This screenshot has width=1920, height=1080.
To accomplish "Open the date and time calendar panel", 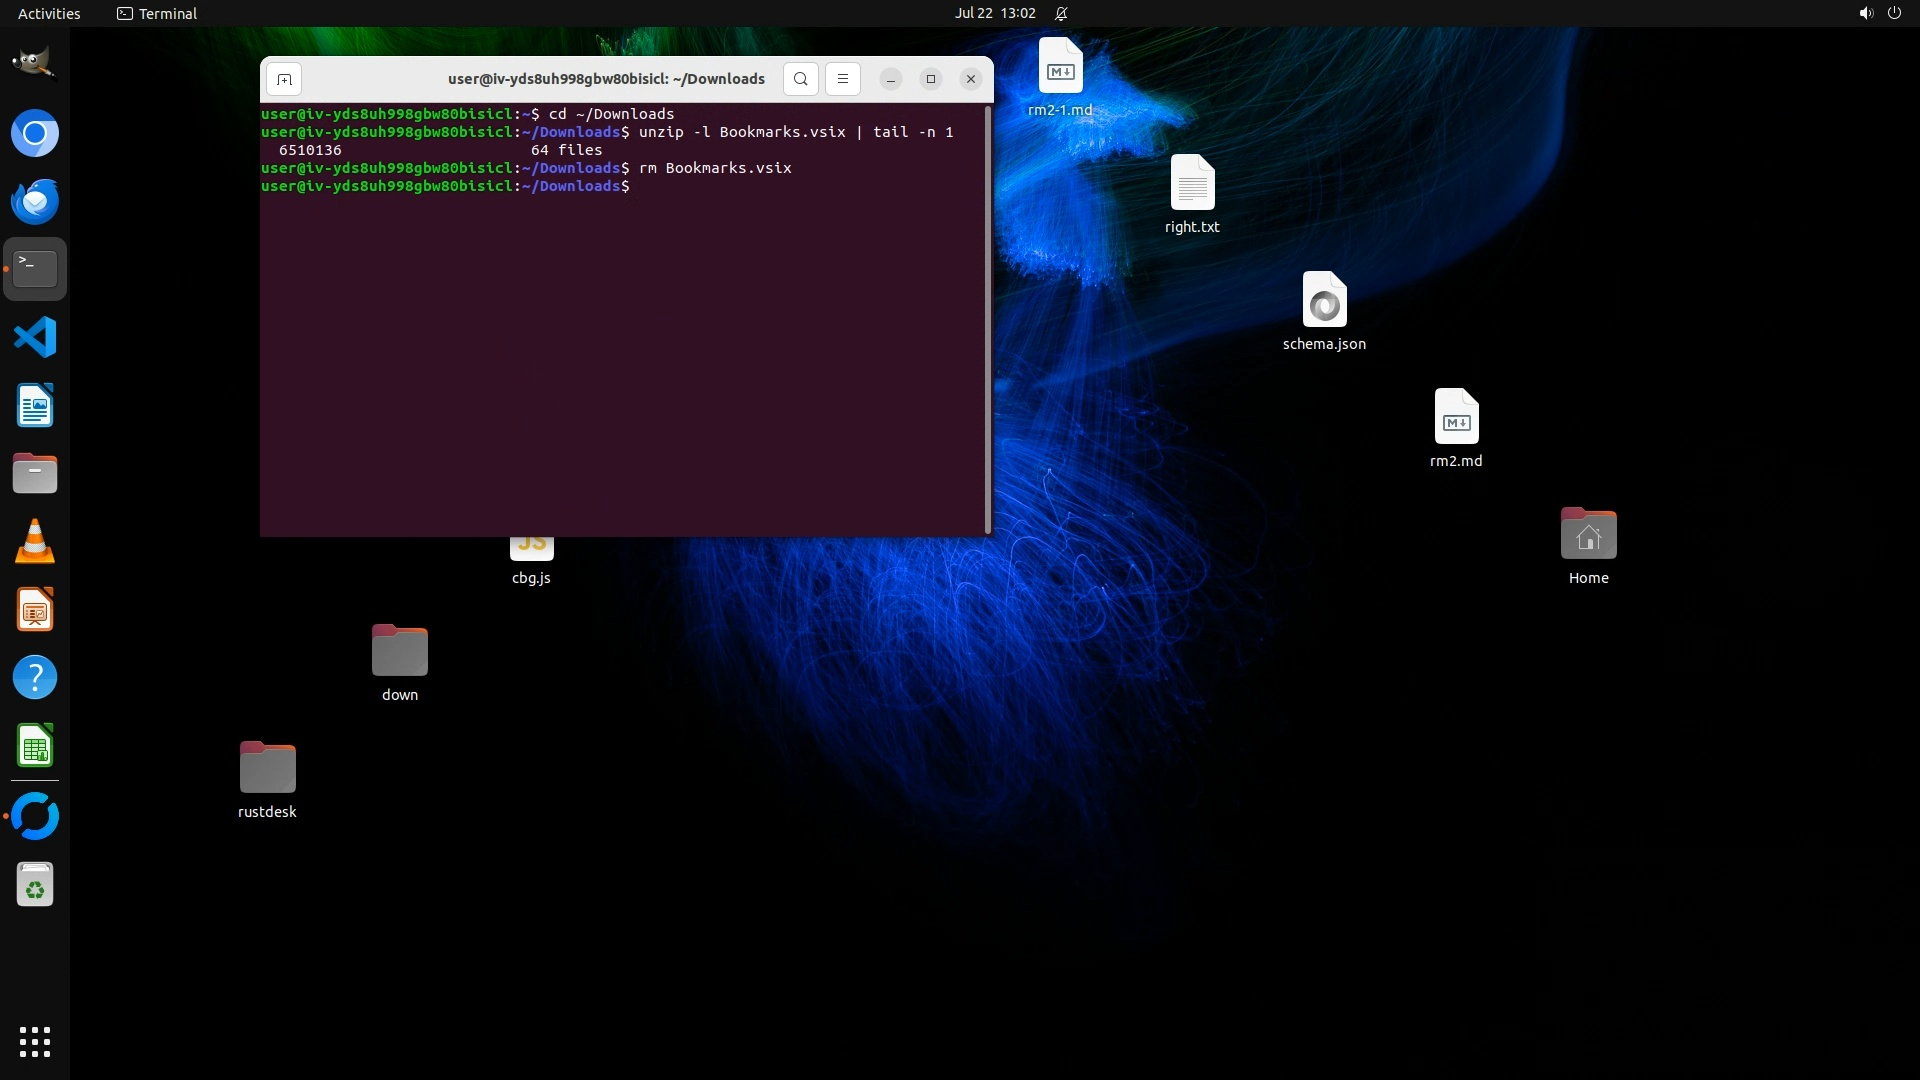I will pyautogui.click(x=994, y=13).
